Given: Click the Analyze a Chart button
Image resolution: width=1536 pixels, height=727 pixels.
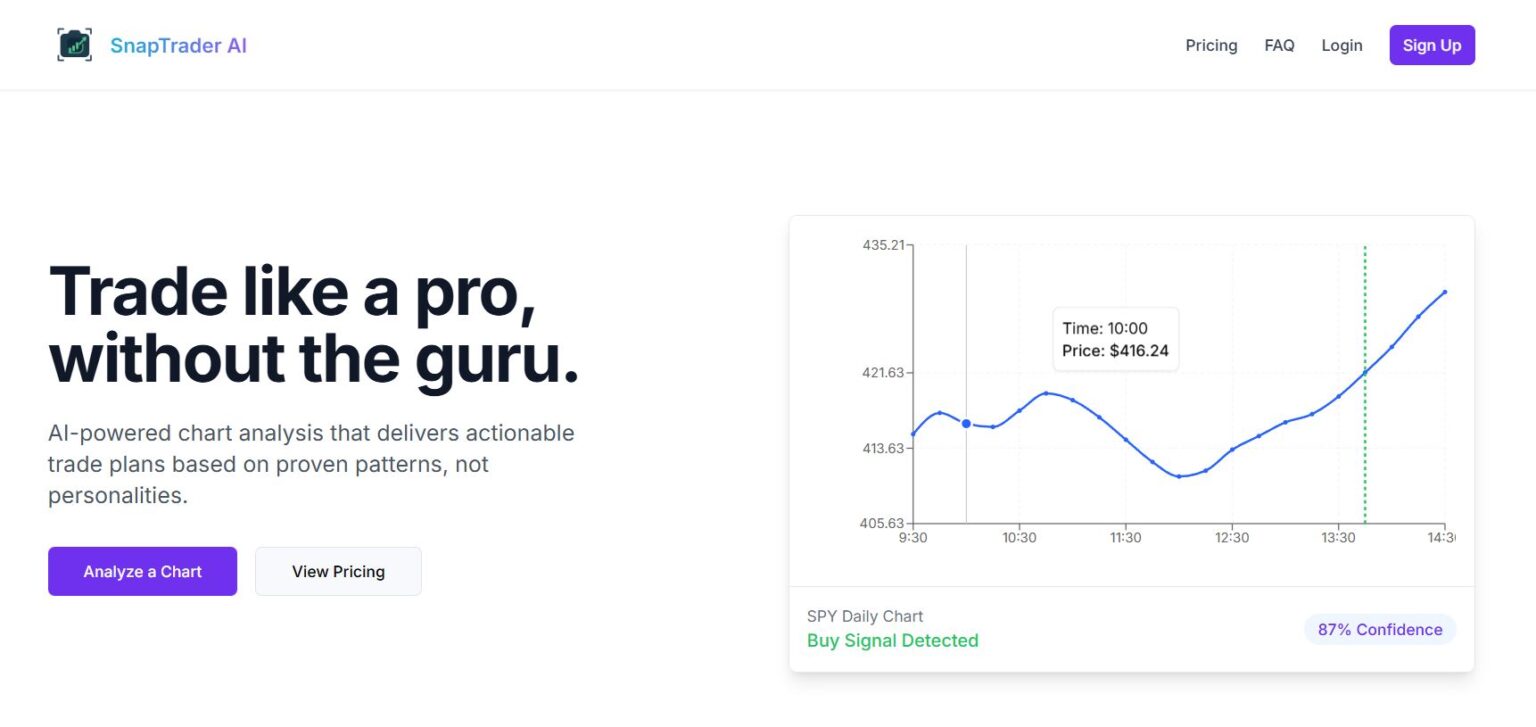Looking at the screenshot, I should coord(142,571).
